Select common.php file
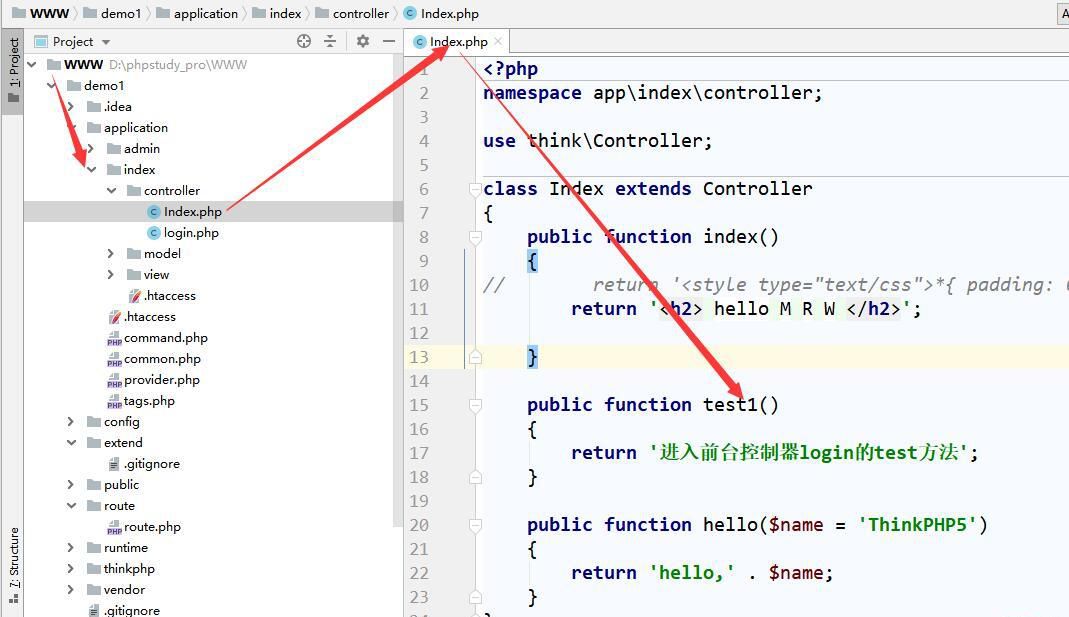 point(162,359)
